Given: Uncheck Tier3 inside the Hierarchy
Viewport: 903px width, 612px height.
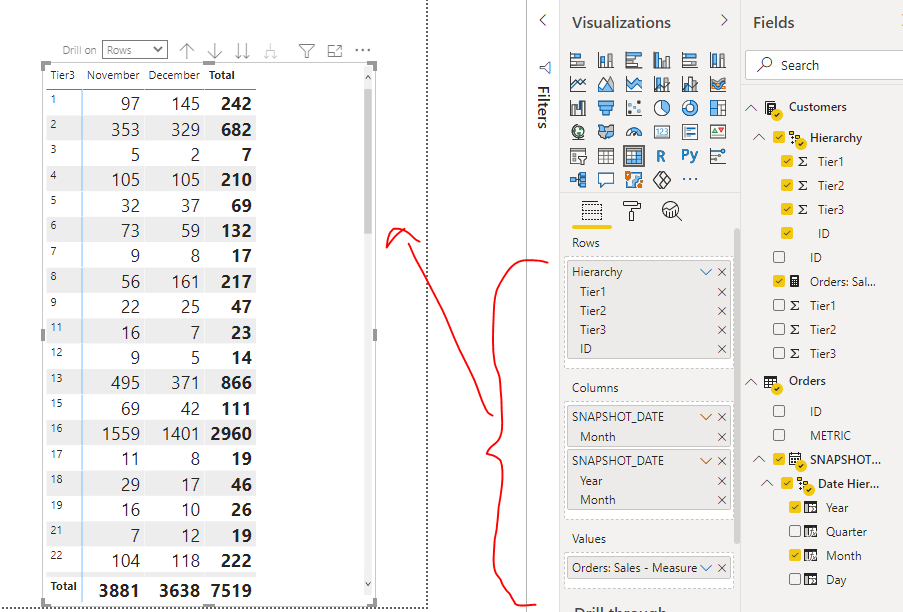Looking at the screenshot, I should point(787,209).
